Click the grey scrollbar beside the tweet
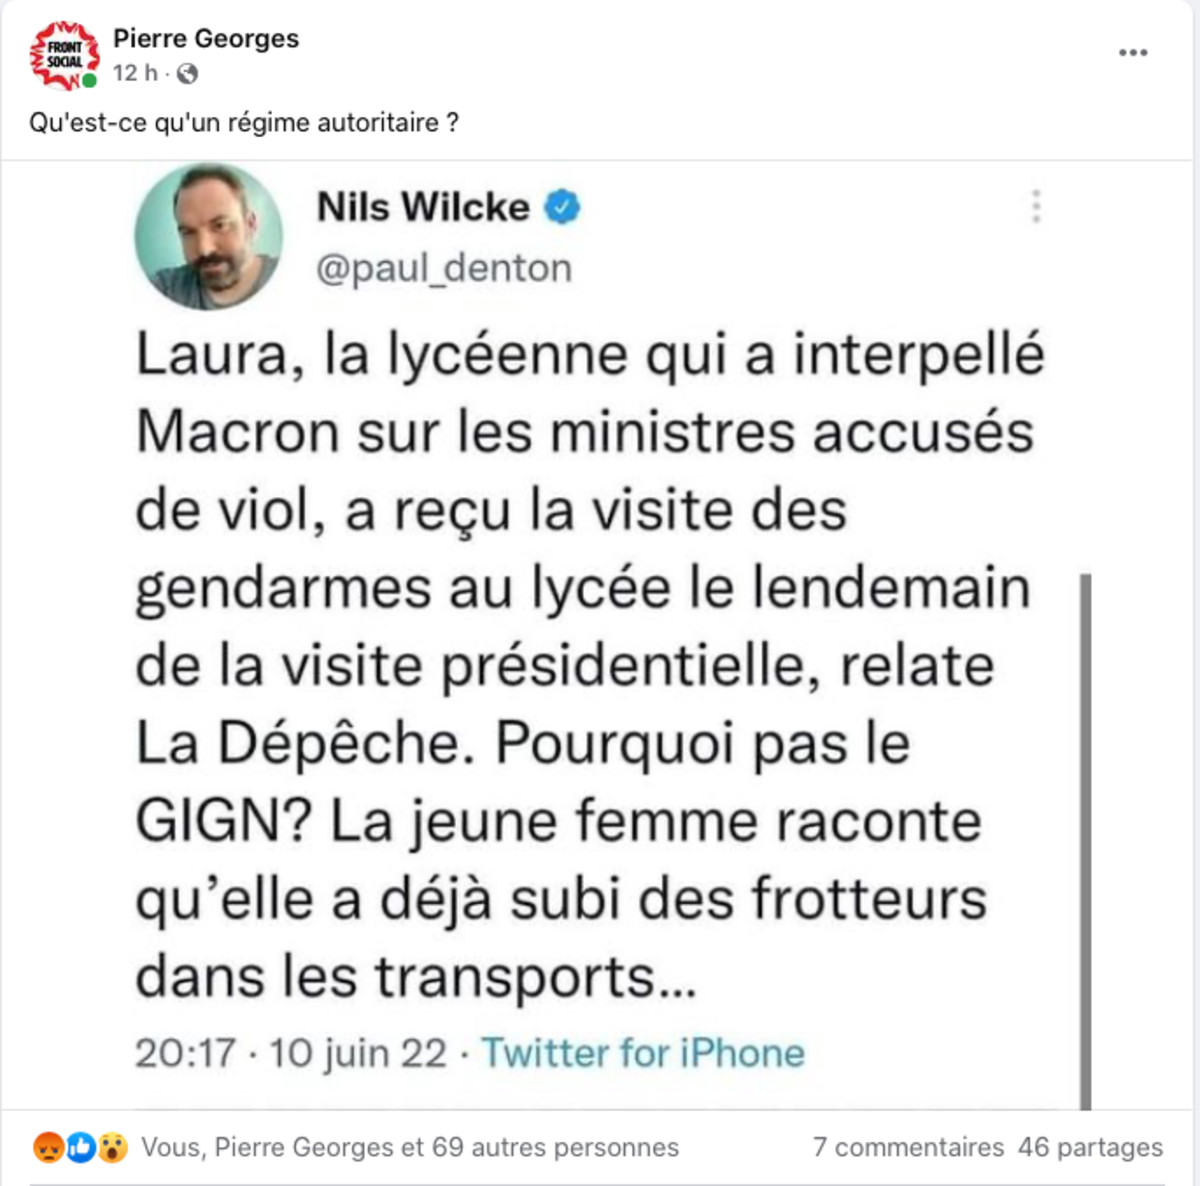The height and width of the screenshot is (1186, 1200). coord(1086,841)
